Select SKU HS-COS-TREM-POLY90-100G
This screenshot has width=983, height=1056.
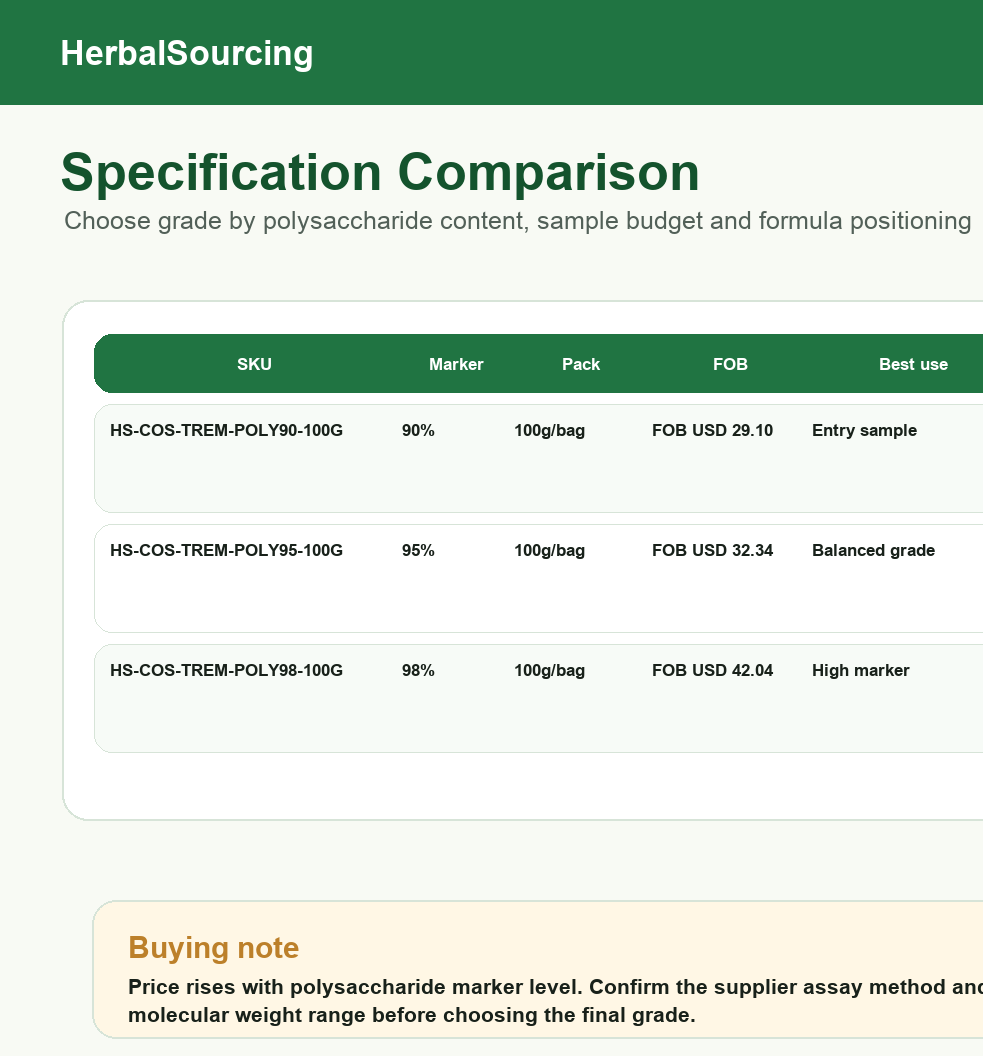pos(226,430)
